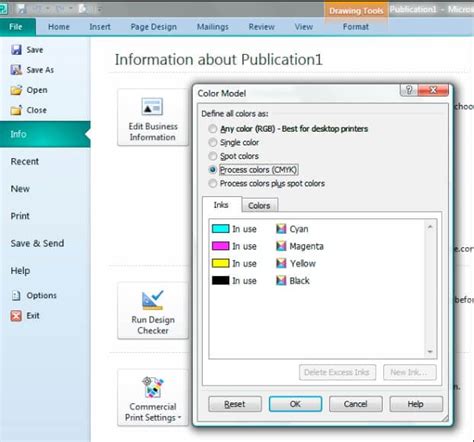The image size is (474, 442).
Task: Click the red Exit icon
Action: (16, 315)
